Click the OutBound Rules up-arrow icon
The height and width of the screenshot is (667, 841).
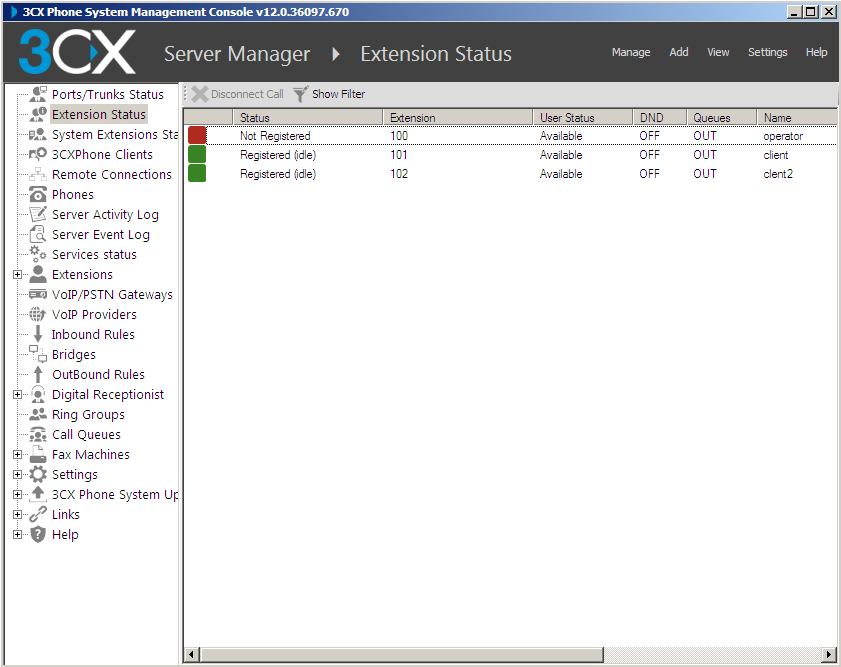pos(38,374)
